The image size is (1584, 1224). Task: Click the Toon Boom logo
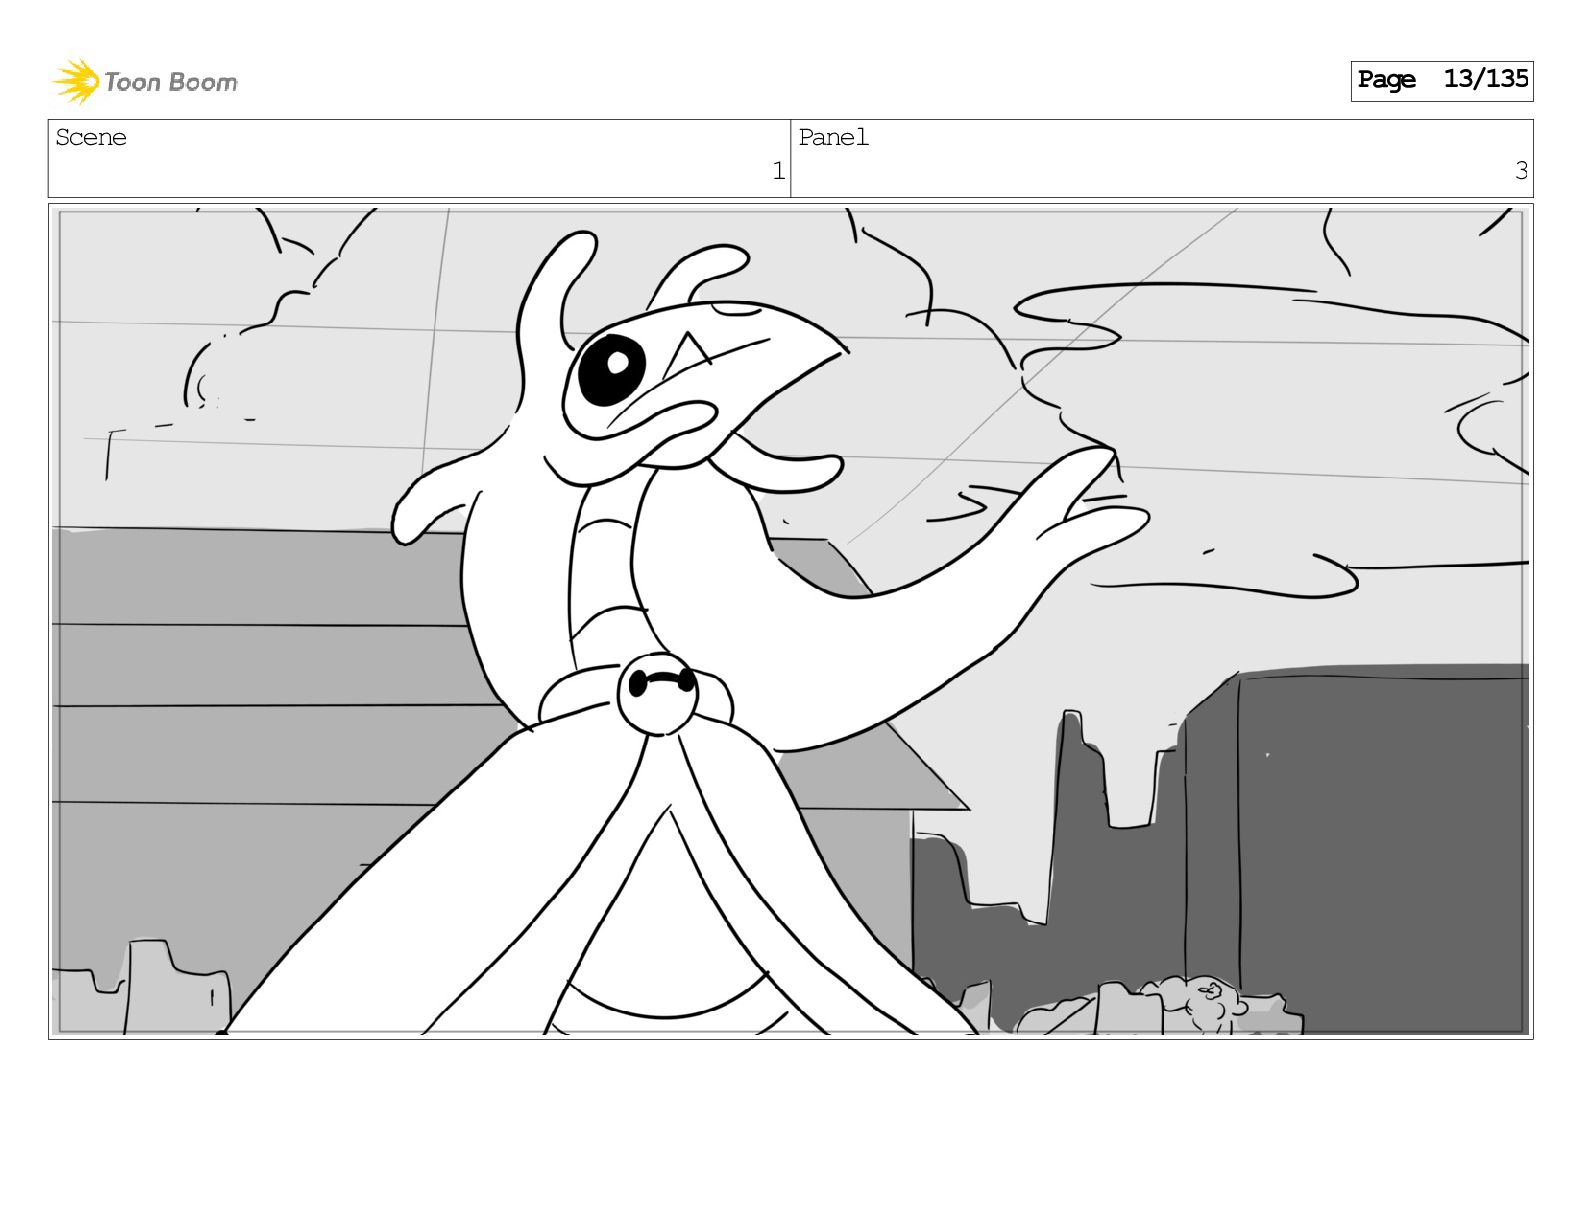tap(145, 81)
